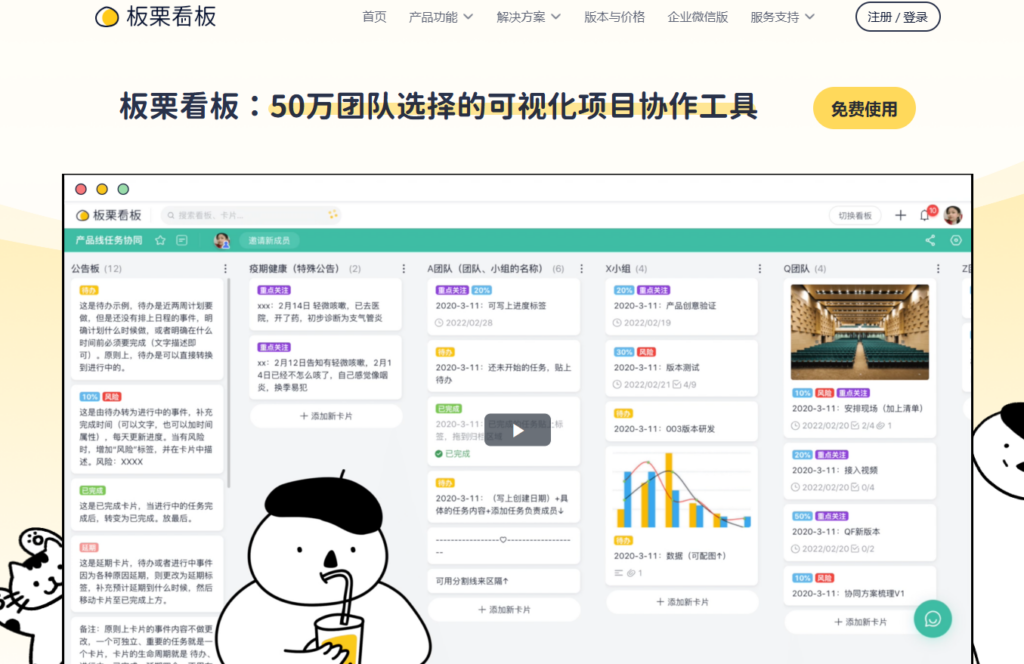The height and width of the screenshot is (664, 1024).
Task: Click the 待办 label on first 公告板 card
Action: pos(89,290)
